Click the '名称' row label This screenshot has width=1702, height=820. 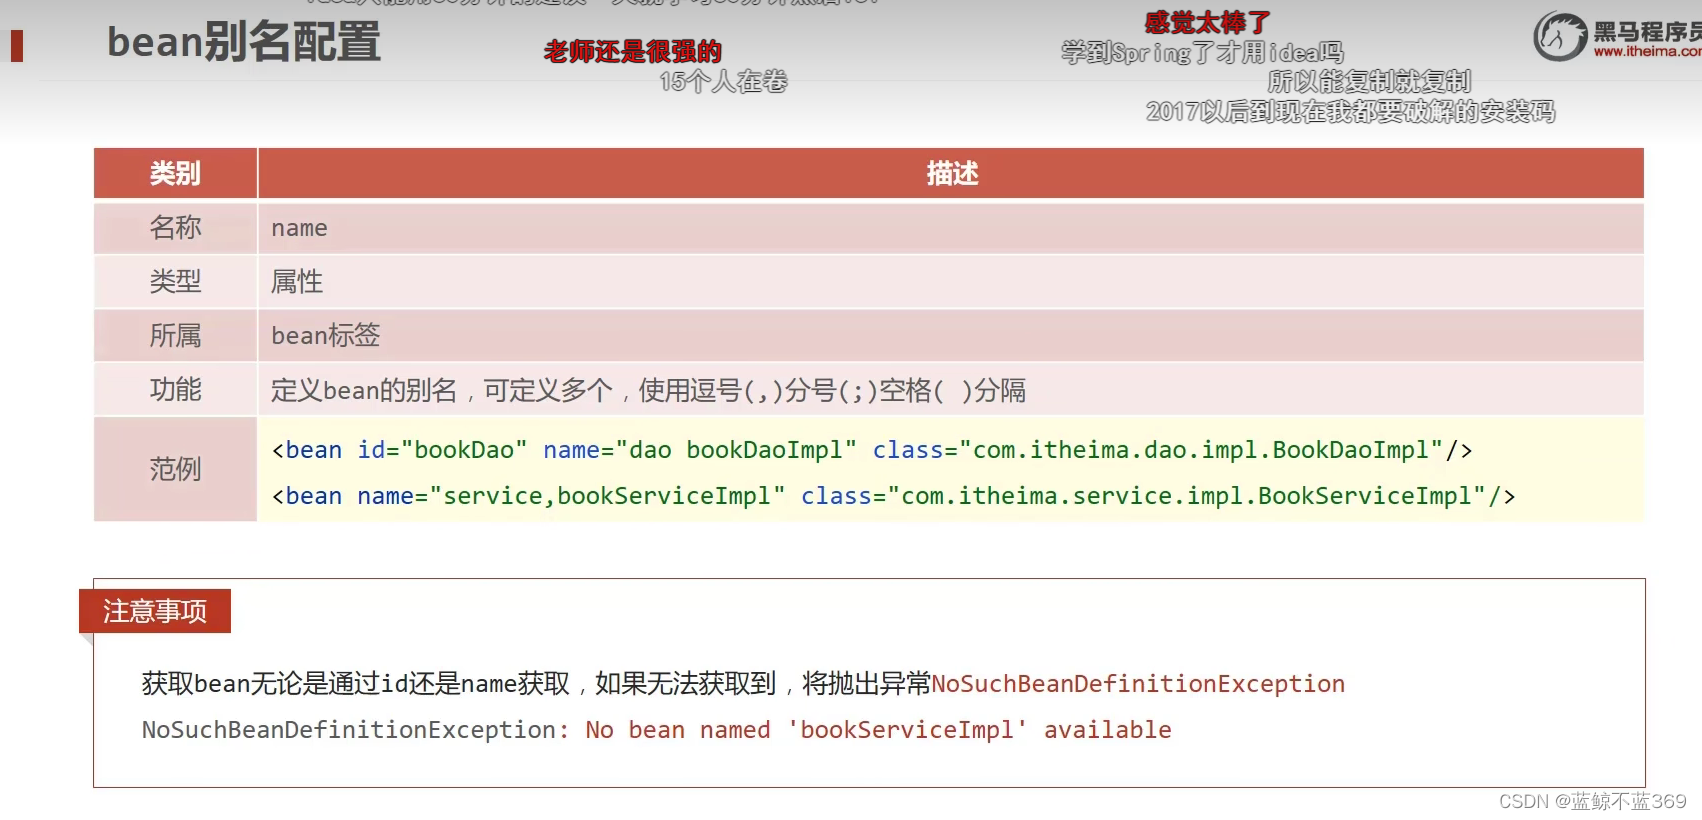175,228
